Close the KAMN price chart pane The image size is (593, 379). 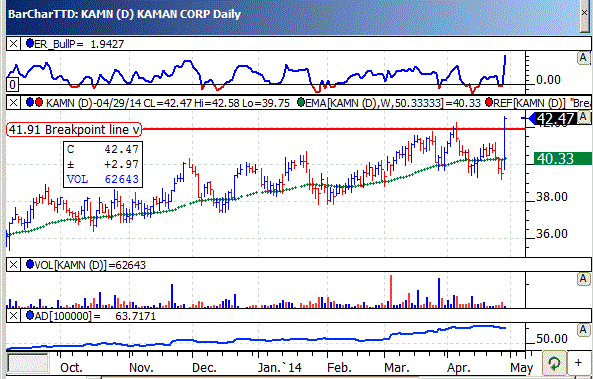coord(13,103)
